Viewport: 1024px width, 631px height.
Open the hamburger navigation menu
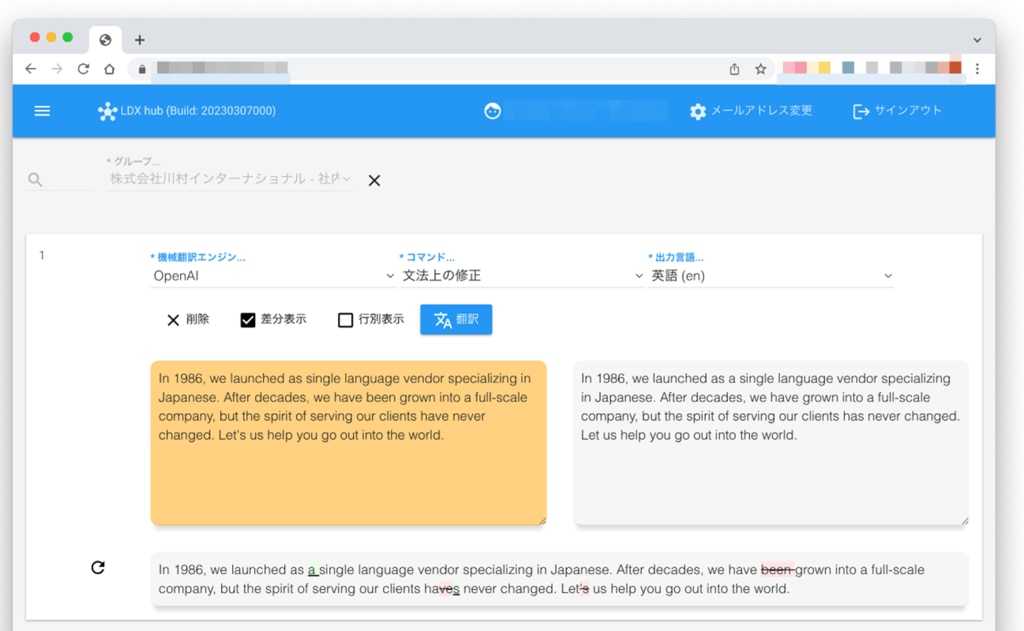[42, 111]
